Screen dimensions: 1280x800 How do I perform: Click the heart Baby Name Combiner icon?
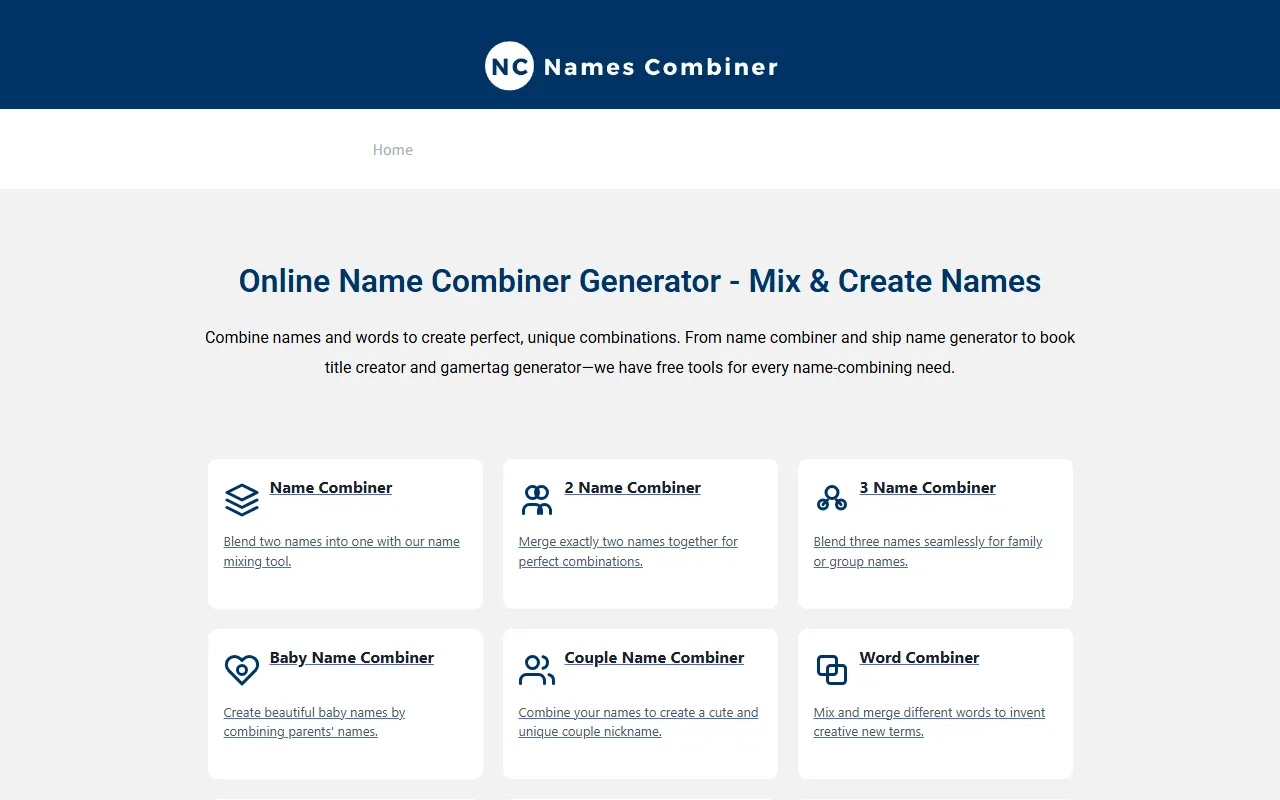[242, 669]
